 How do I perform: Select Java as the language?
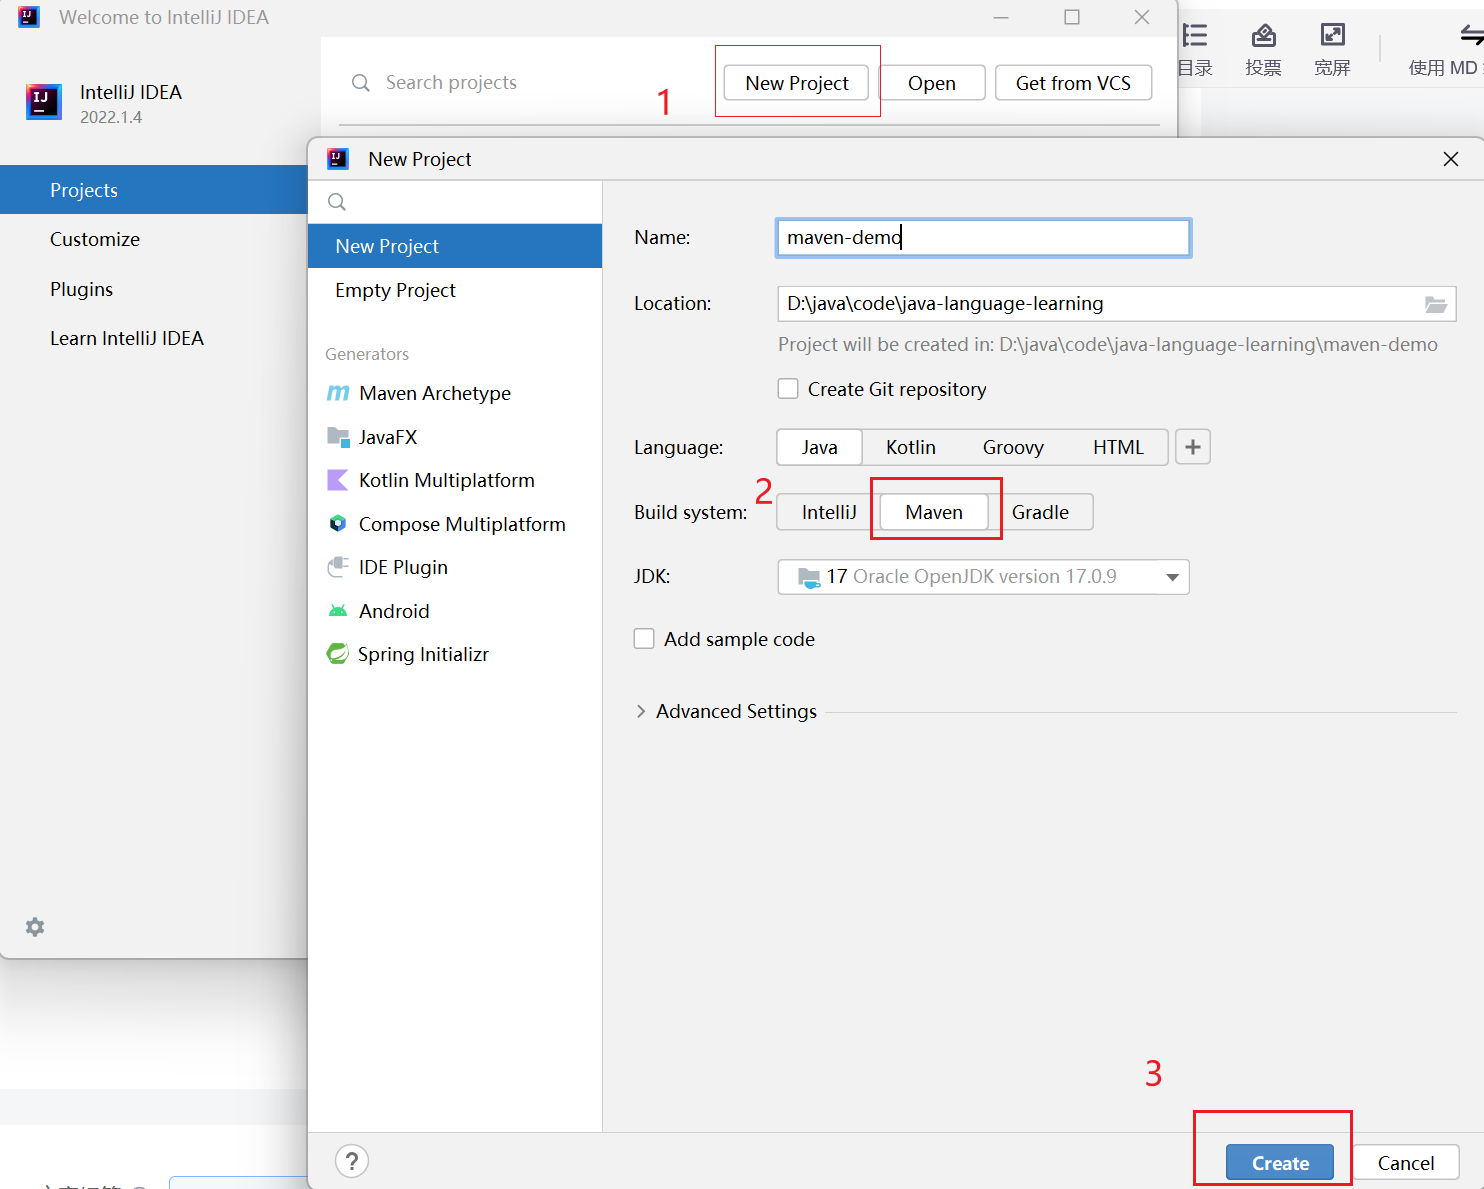(x=820, y=447)
